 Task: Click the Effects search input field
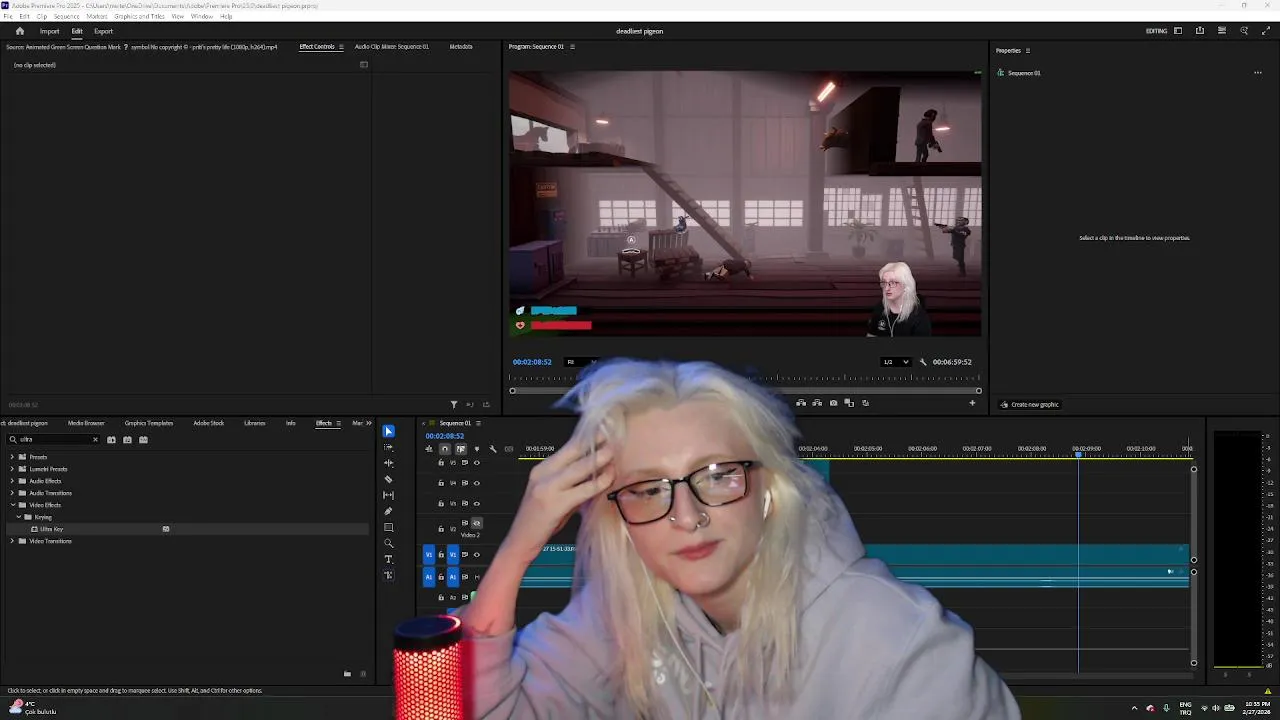(x=55, y=440)
